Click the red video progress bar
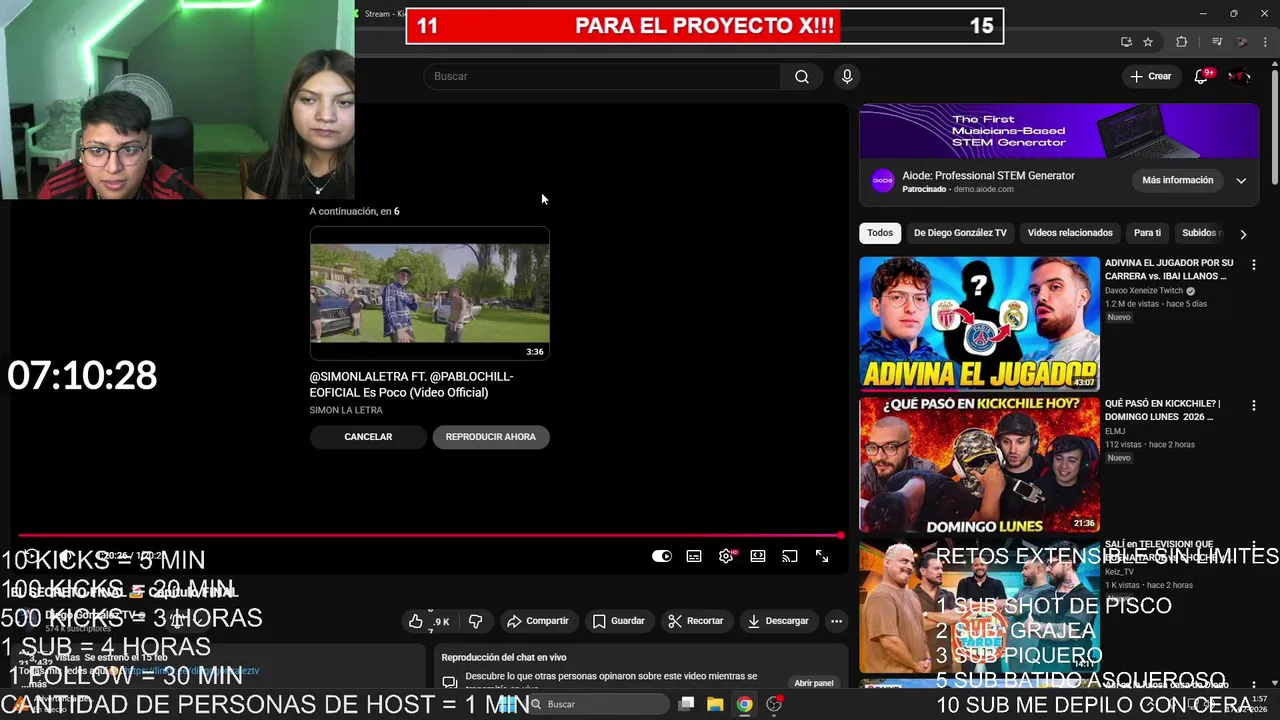The width and height of the screenshot is (1280, 720). pos(430,536)
